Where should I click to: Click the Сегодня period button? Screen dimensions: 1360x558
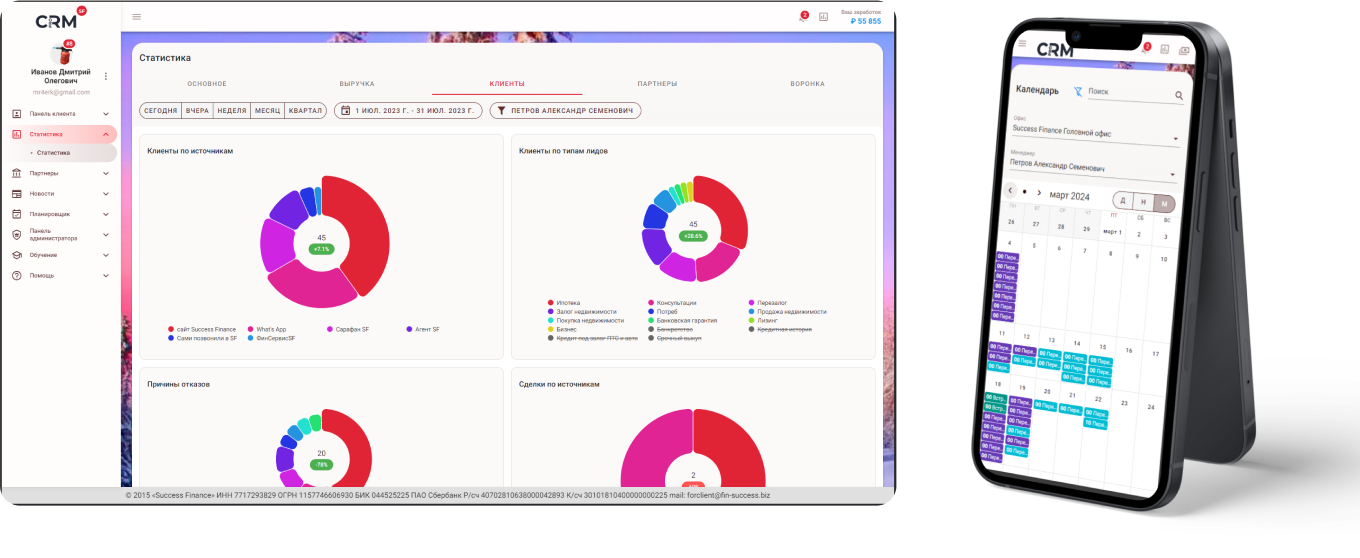(x=161, y=111)
